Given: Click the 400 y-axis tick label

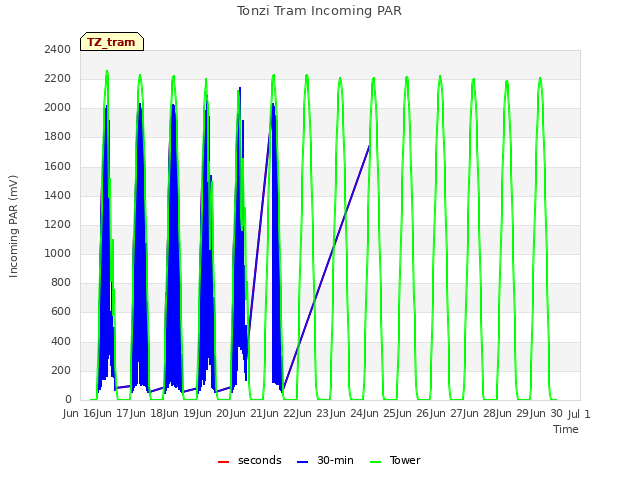Looking at the screenshot, I should coord(61,341).
